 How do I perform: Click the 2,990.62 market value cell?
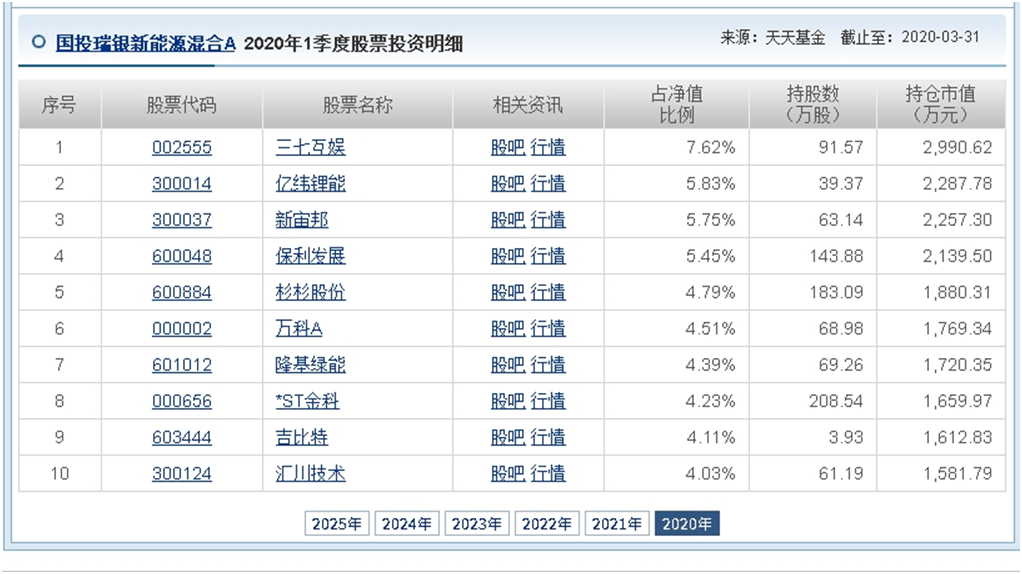(941, 147)
